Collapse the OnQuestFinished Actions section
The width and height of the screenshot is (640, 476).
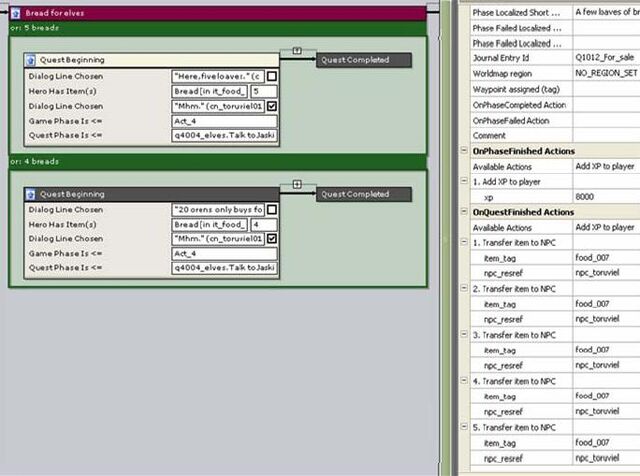(464, 211)
